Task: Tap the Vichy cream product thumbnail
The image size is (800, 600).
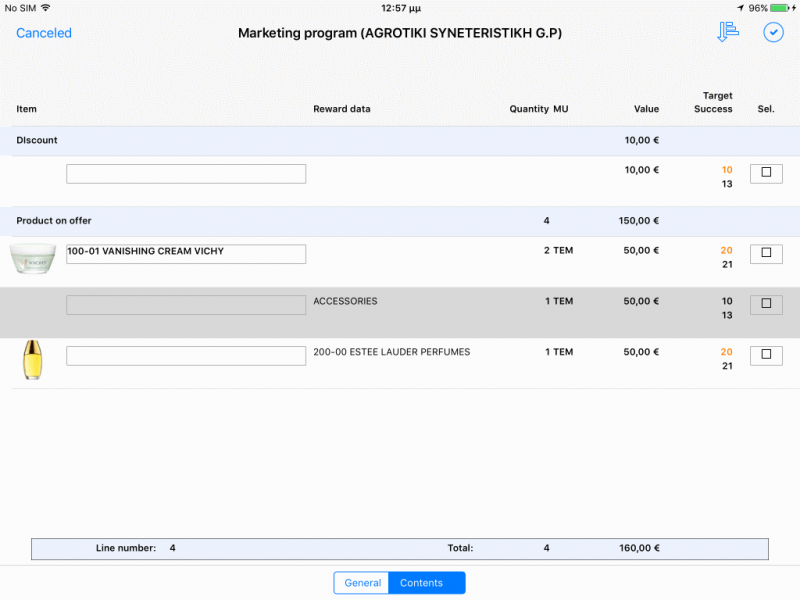Action: pos(33,258)
